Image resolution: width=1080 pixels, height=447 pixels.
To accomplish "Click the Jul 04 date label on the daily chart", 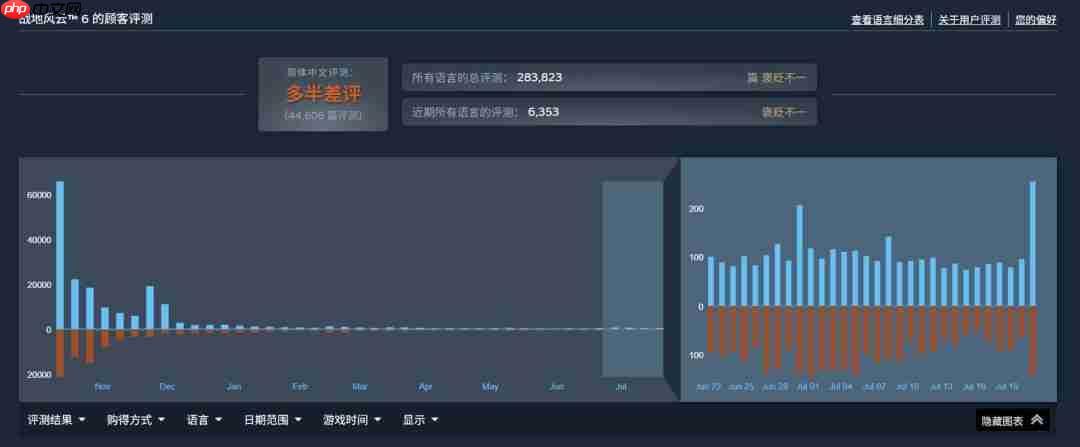I will pos(841,387).
